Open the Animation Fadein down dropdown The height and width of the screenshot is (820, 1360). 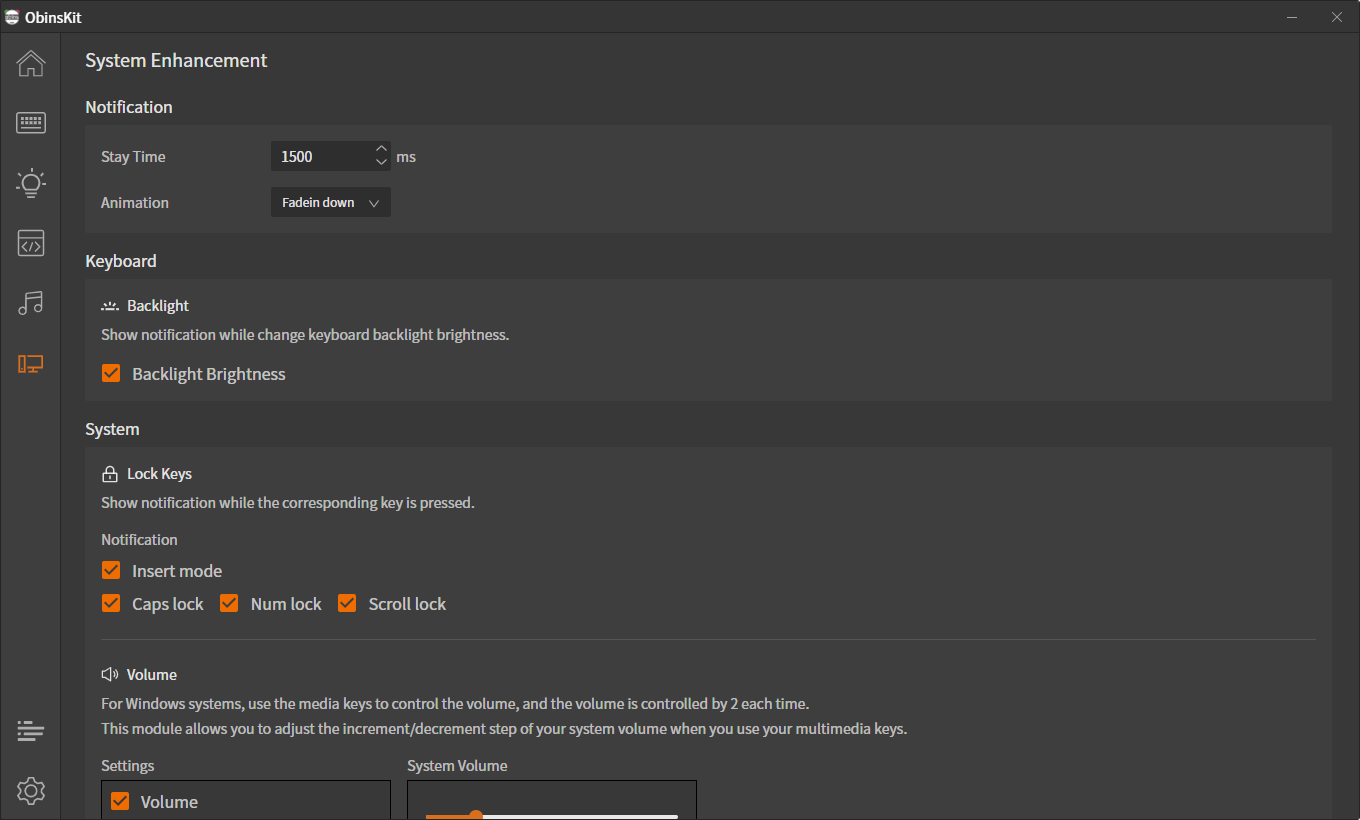click(331, 202)
